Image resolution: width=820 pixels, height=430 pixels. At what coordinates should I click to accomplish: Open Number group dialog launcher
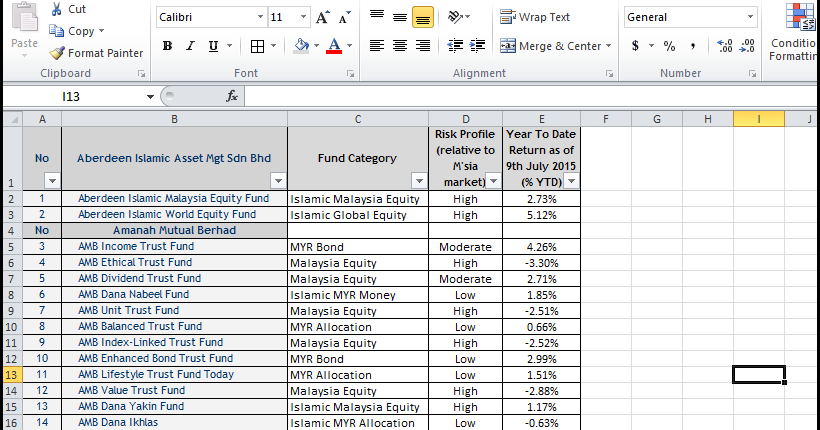pos(752,74)
